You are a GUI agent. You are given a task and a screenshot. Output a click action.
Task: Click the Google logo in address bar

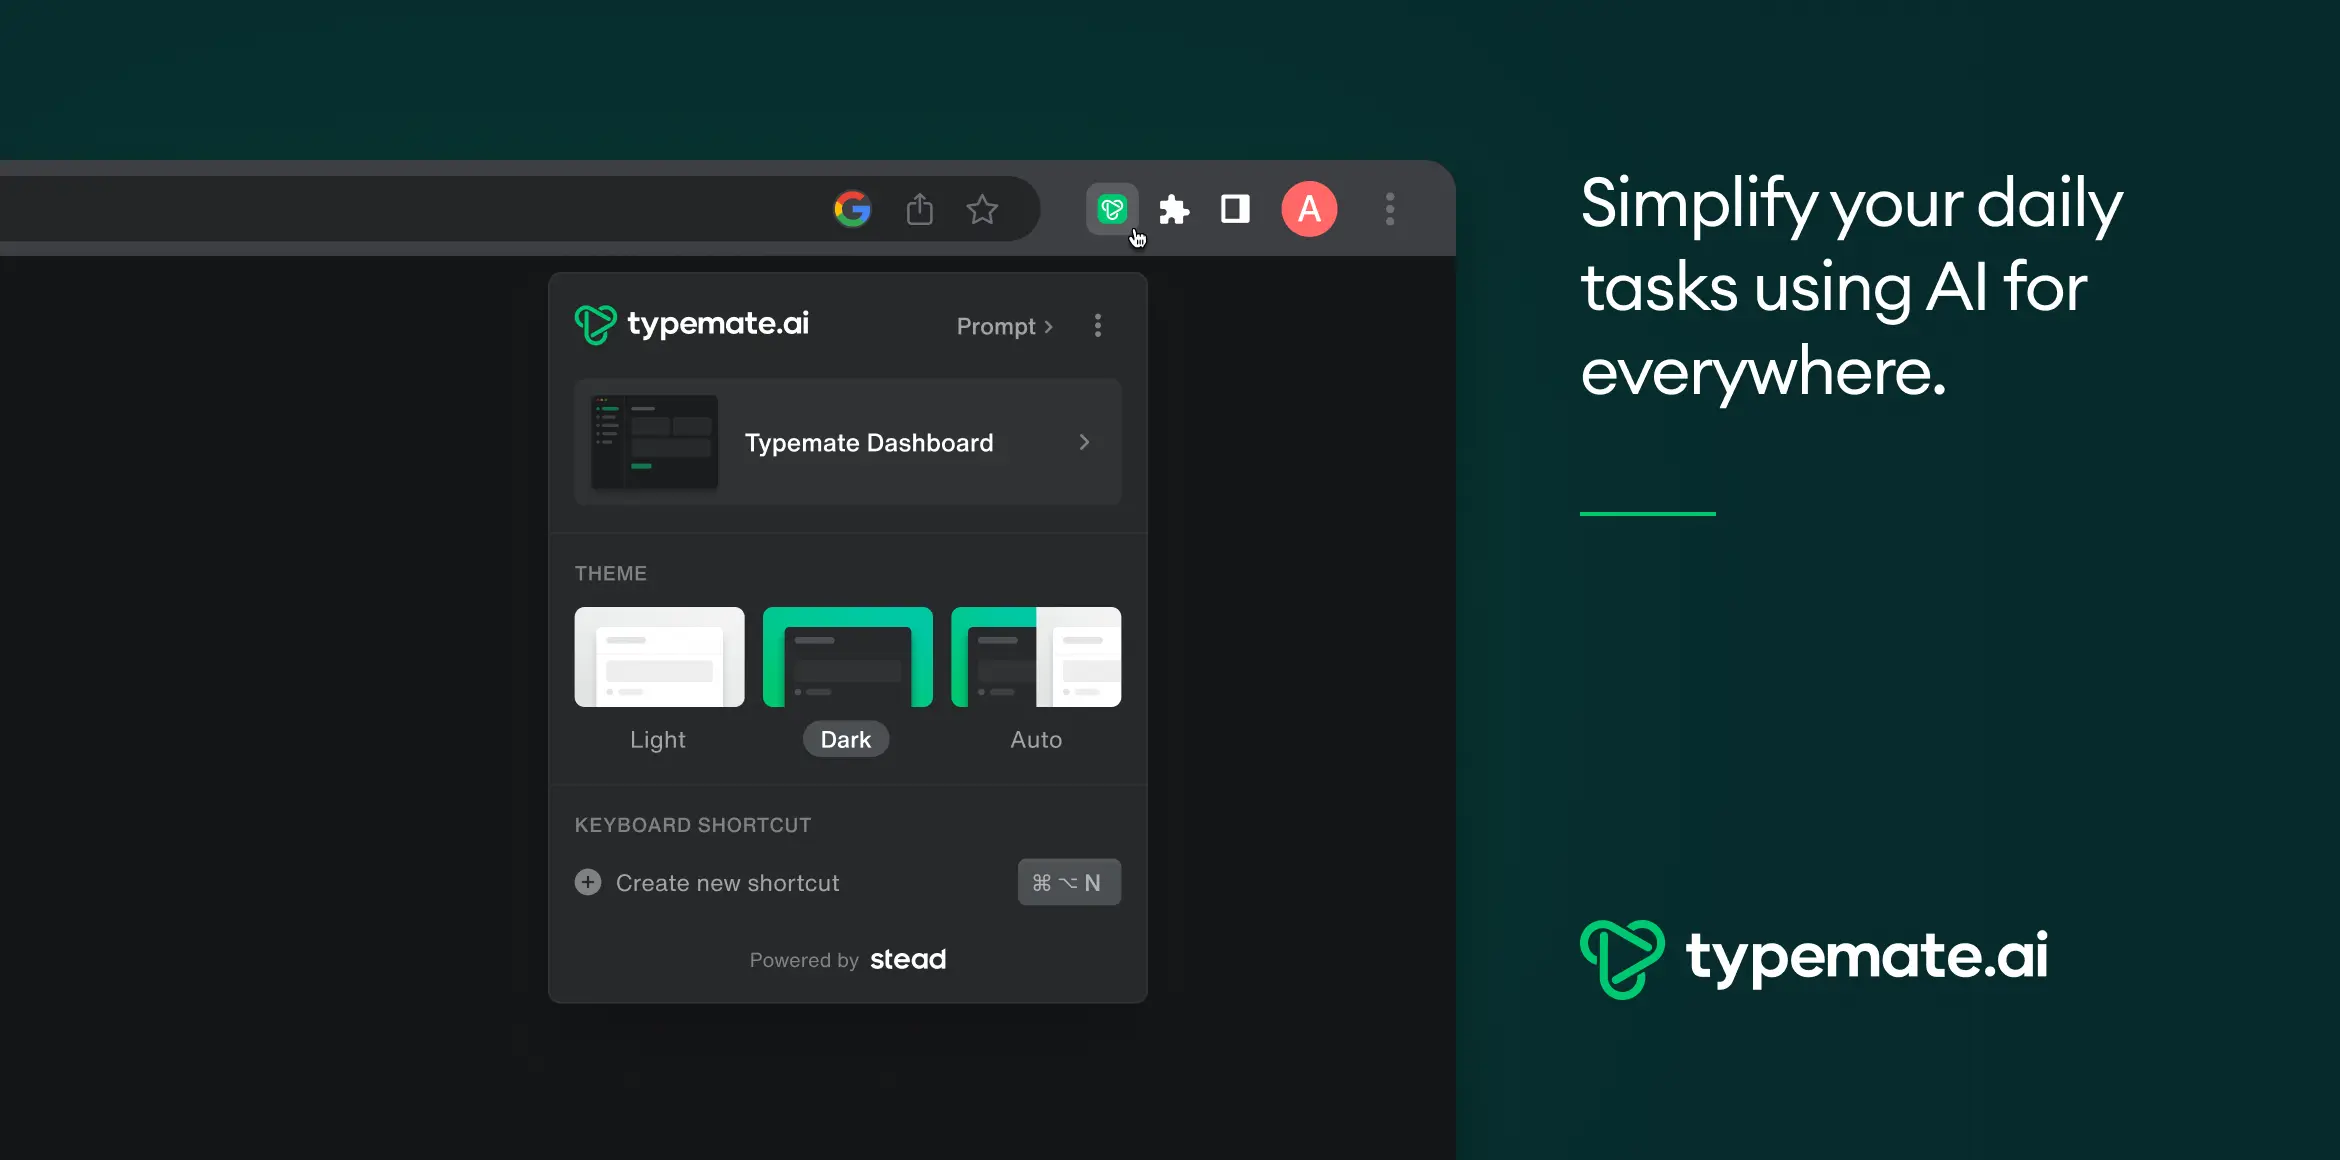853,209
